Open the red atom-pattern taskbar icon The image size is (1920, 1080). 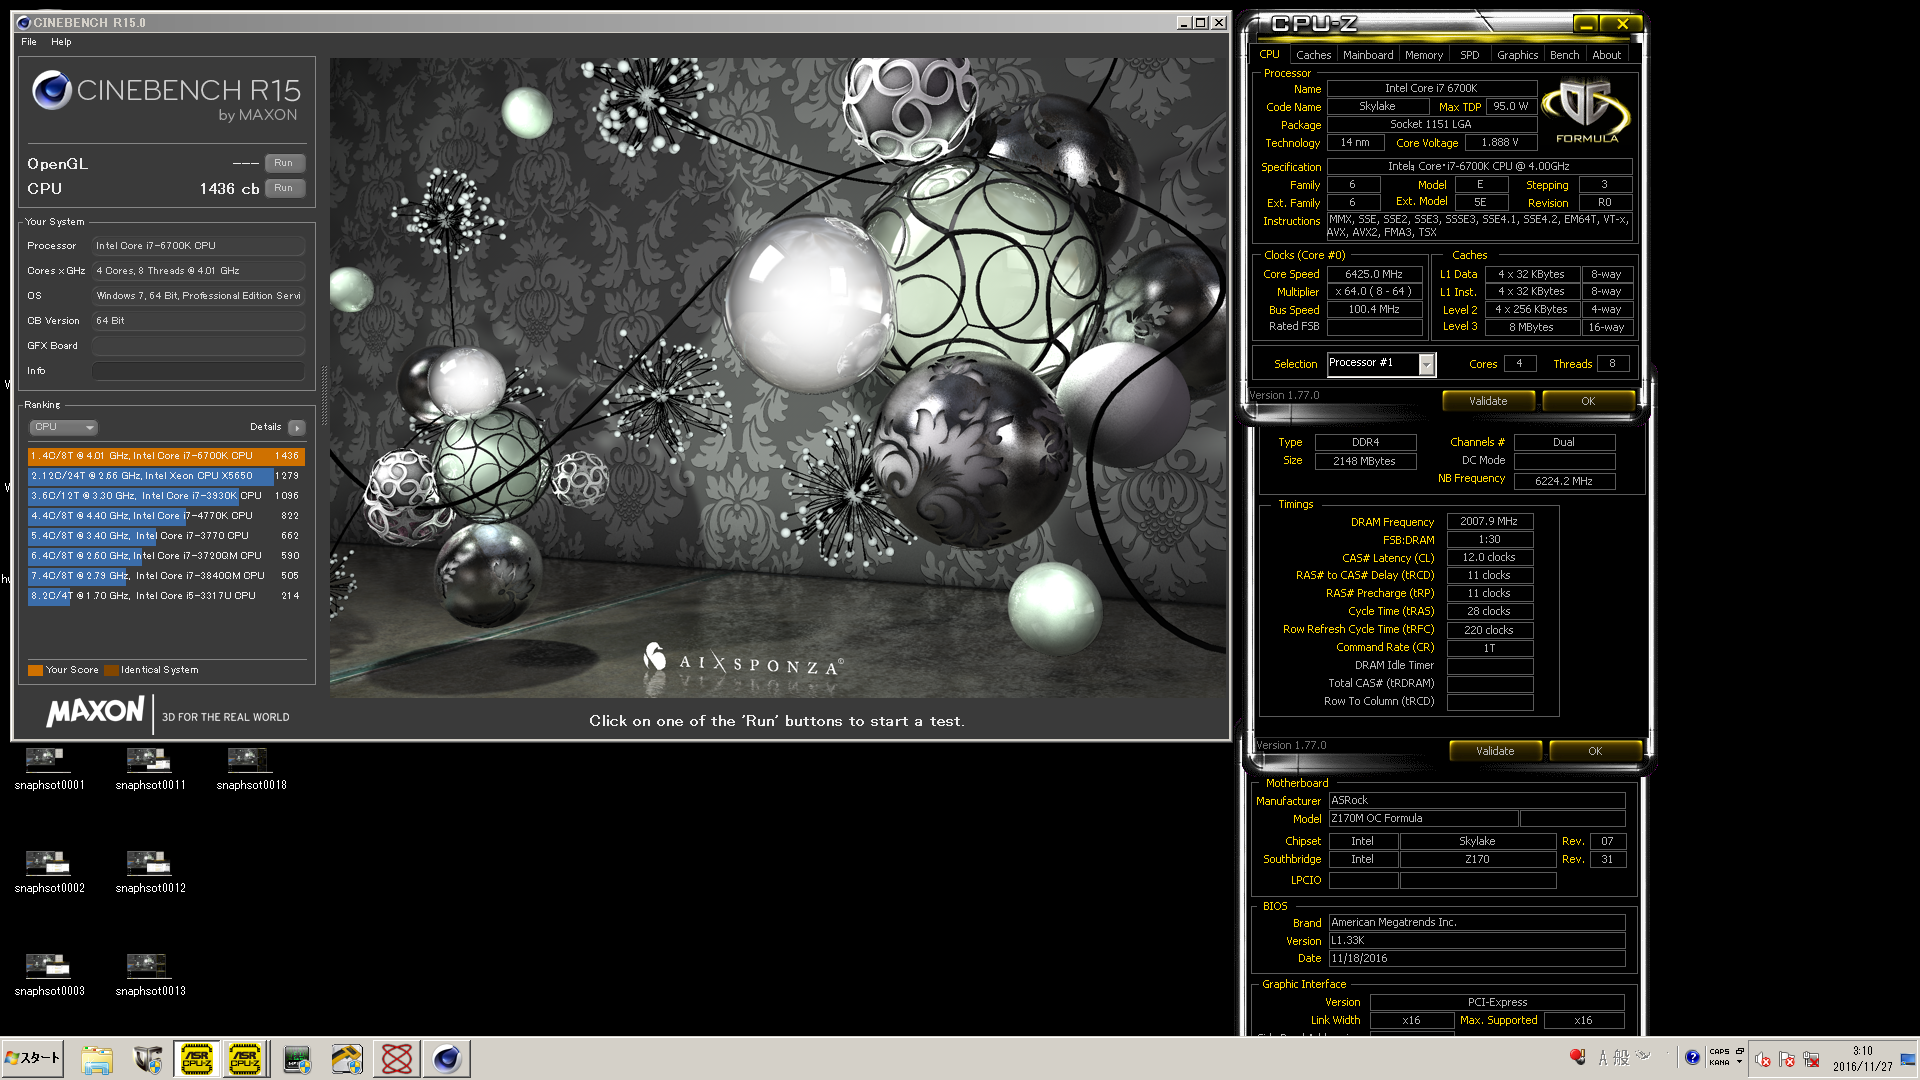[x=397, y=1059]
